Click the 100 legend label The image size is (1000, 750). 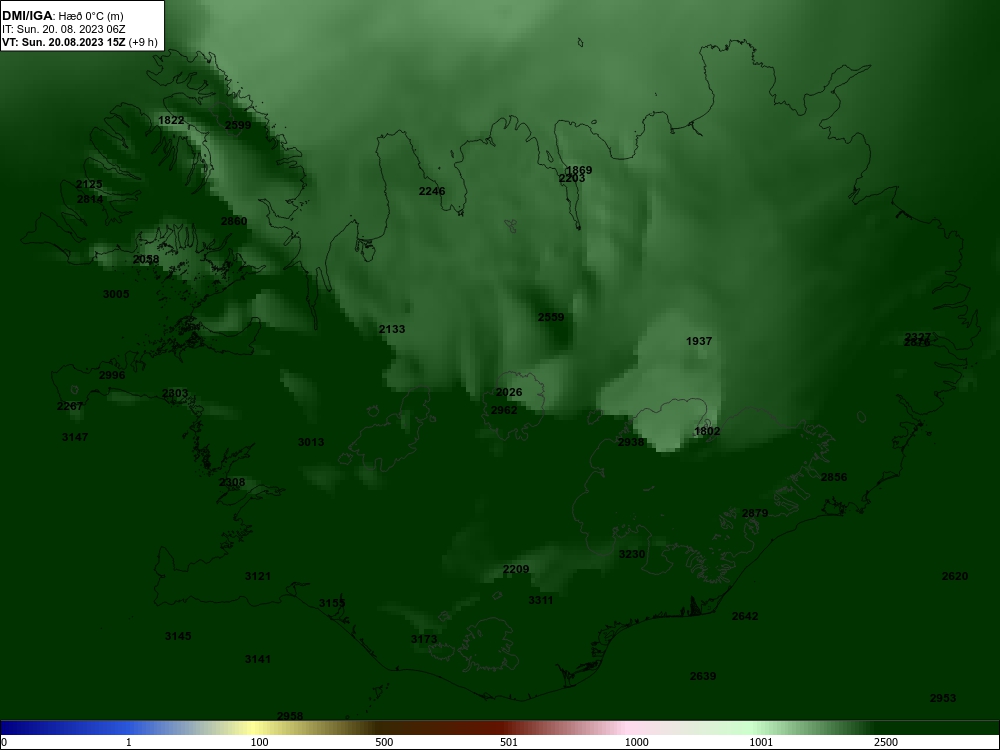pos(260,742)
